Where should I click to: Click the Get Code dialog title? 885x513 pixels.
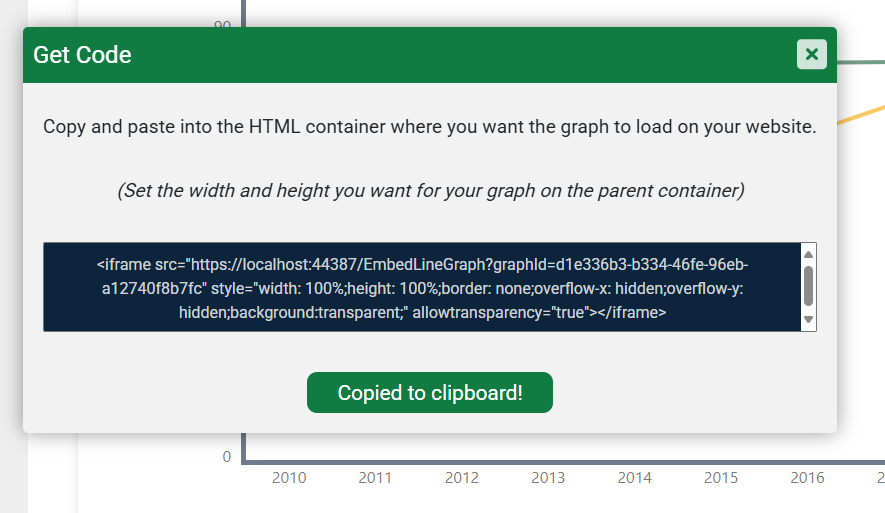tap(82, 55)
